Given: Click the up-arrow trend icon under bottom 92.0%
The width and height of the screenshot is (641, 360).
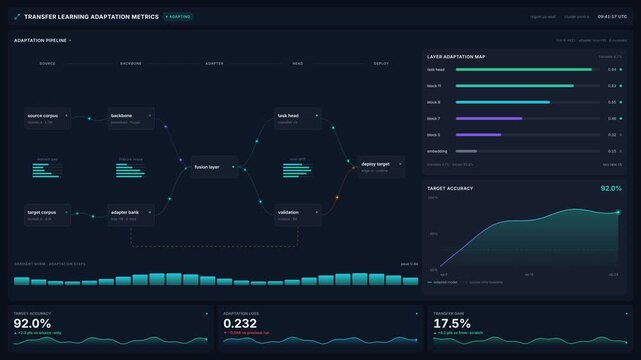Looking at the screenshot, I should tap(15, 333).
